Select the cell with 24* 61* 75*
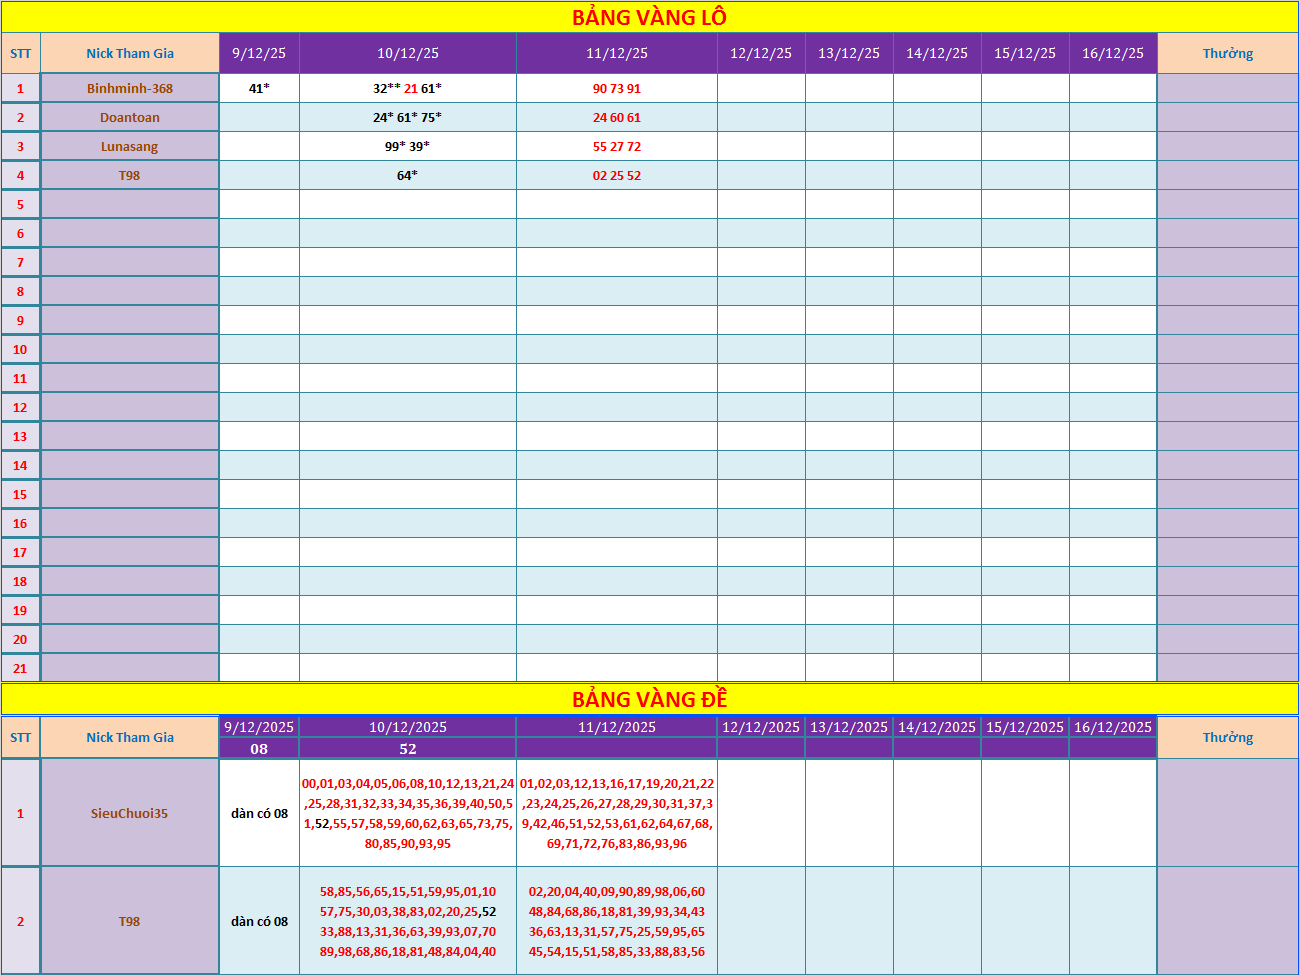 (407, 117)
